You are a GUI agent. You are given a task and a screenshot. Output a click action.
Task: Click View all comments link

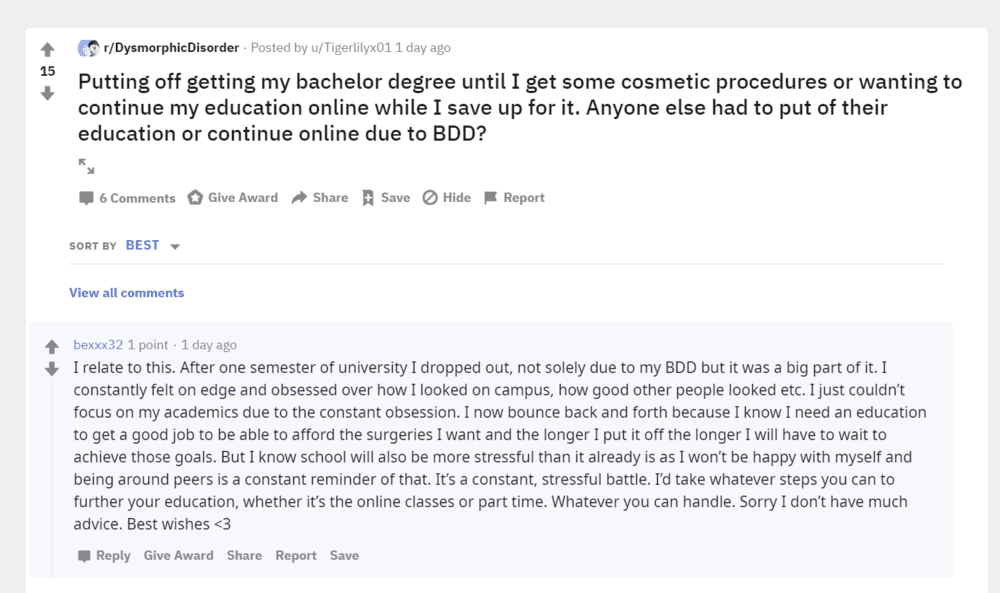[x=126, y=293]
